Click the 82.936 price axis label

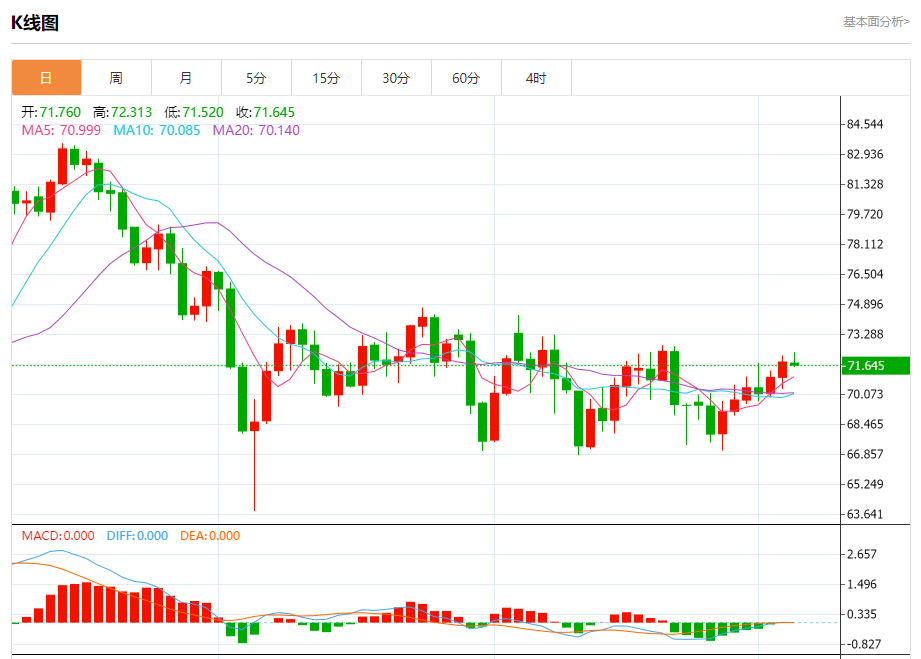point(865,154)
